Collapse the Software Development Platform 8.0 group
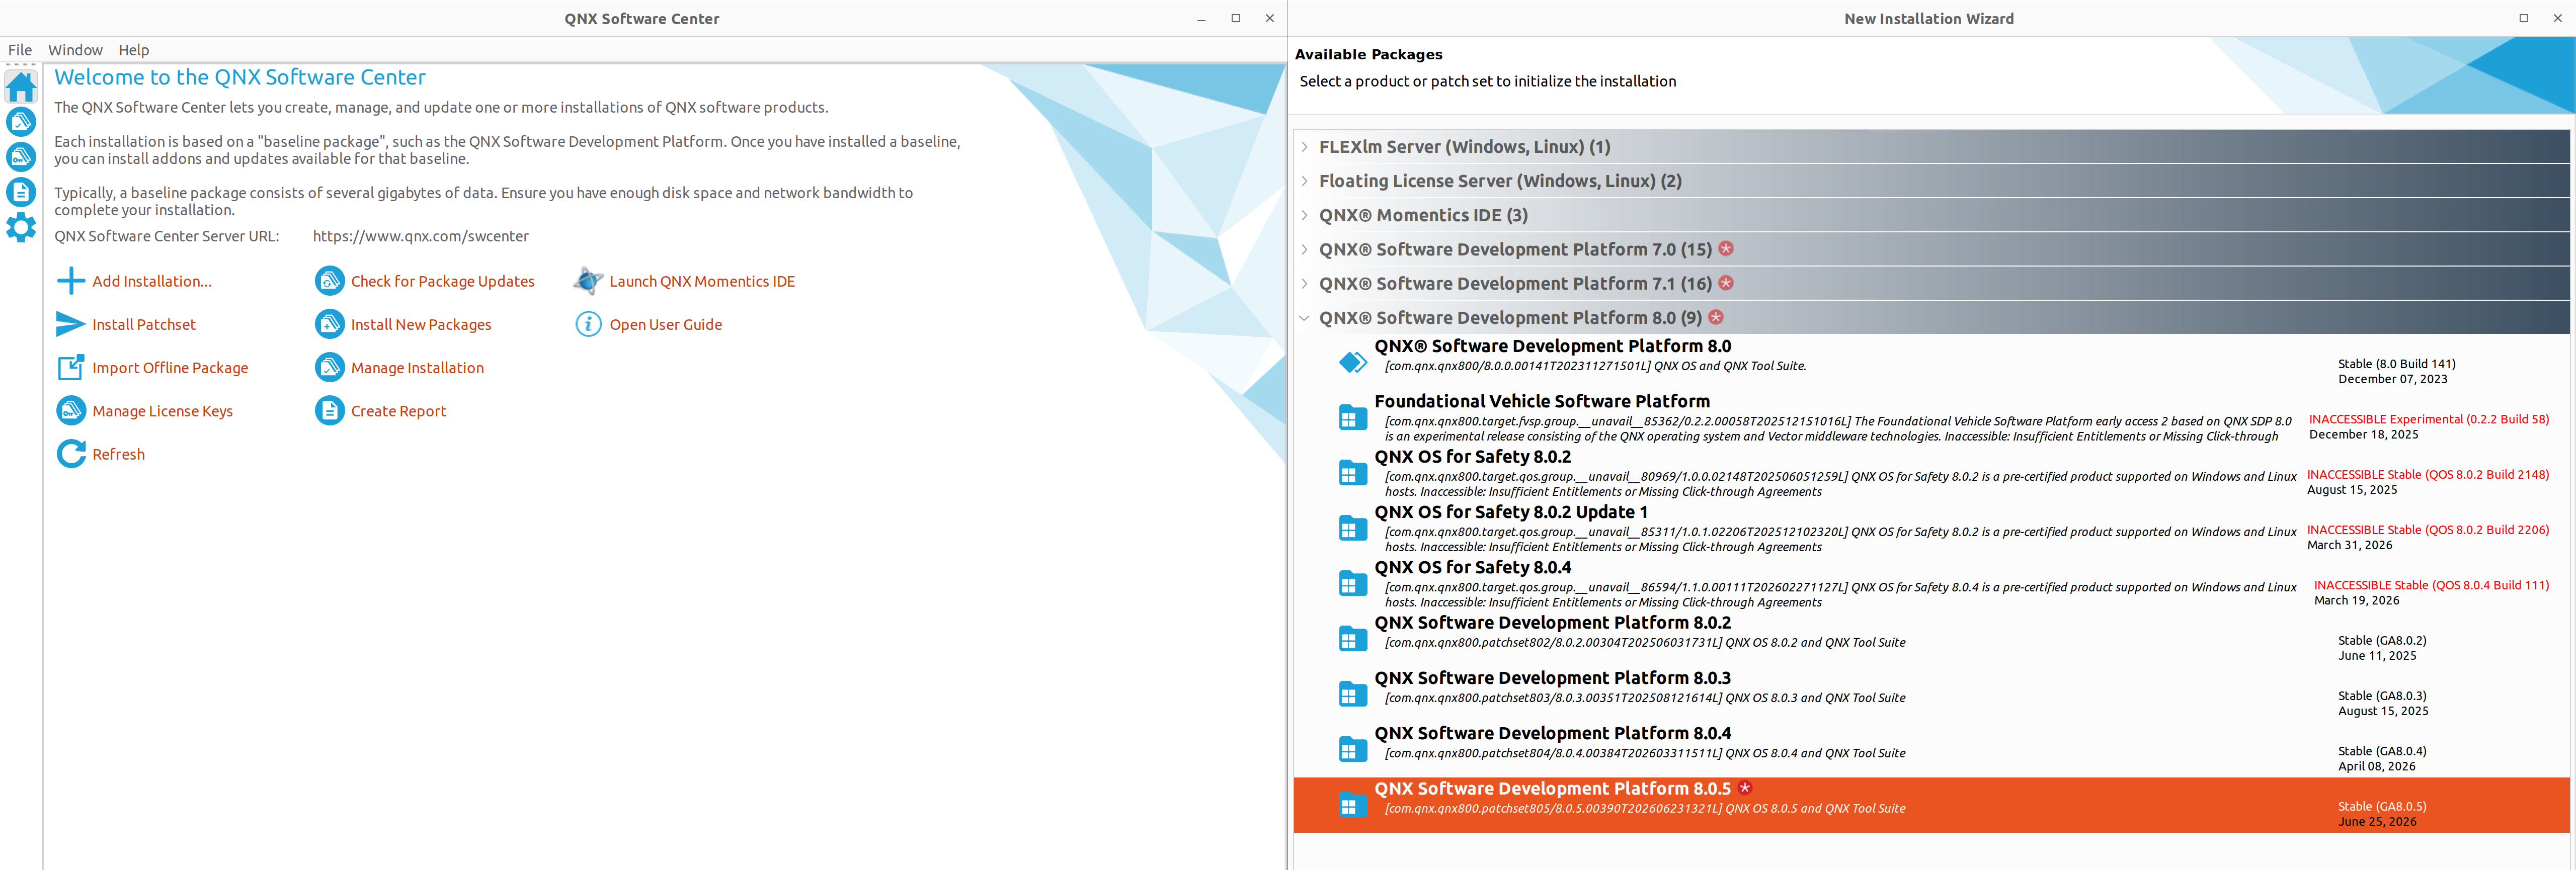2576x870 pixels. [1304, 318]
